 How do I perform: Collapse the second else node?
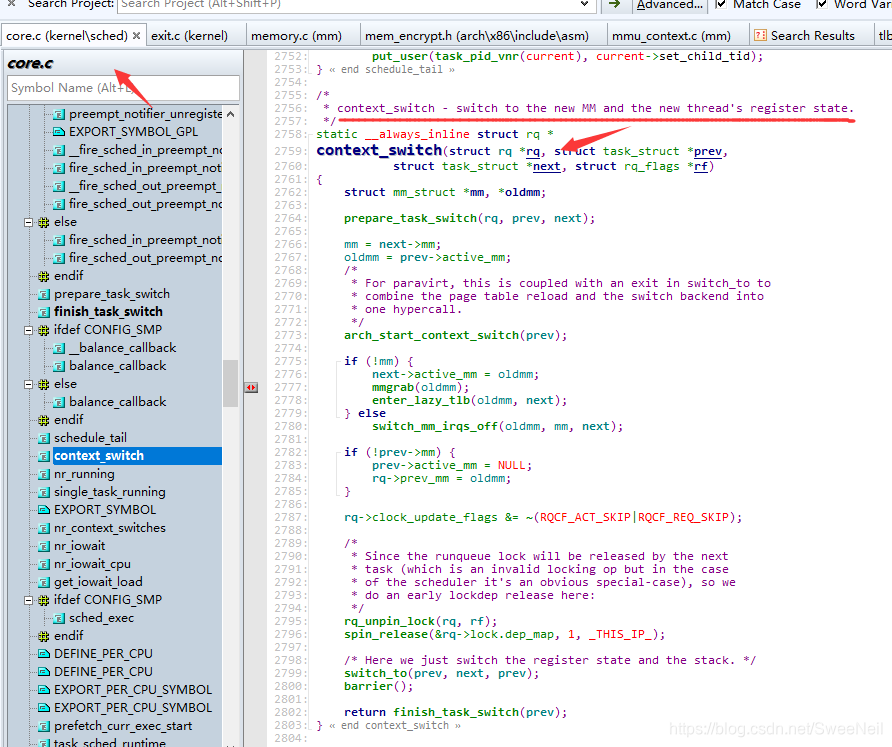[28, 385]
